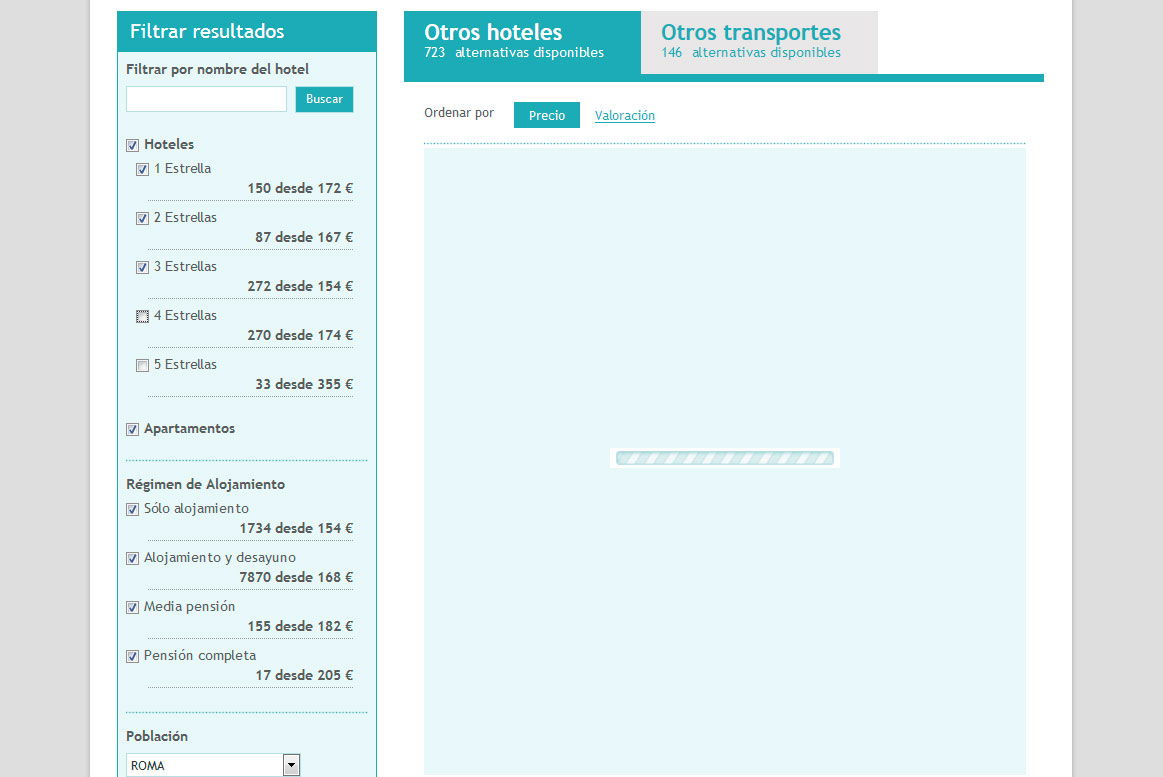Uncheck Alojamiento y desayuno

[132, 558]
